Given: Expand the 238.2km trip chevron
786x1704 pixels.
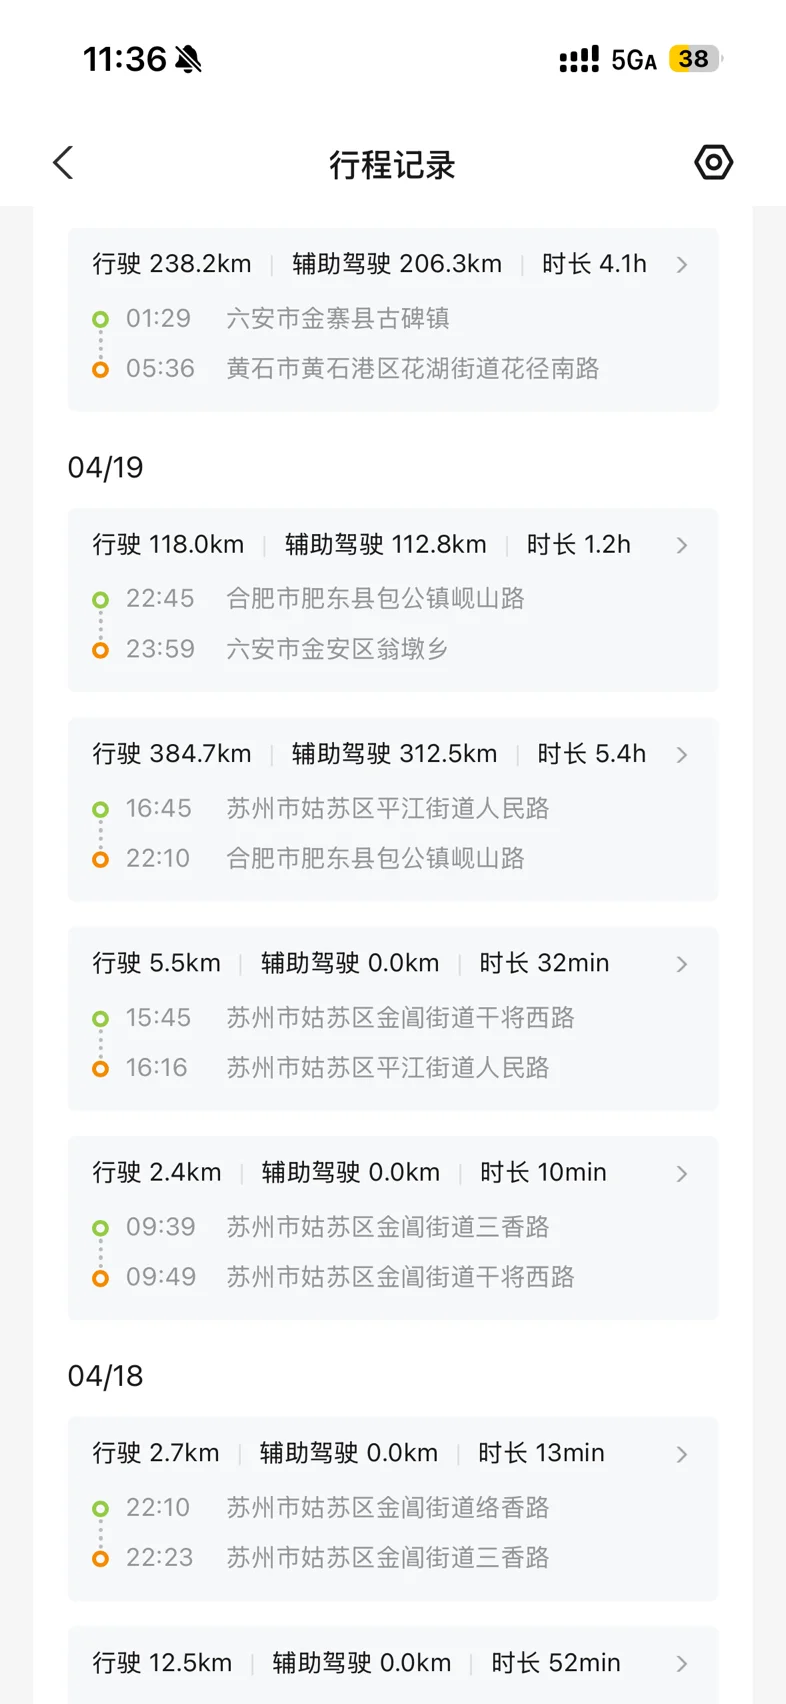Looking at the screenshot, I should tap(682, 265).
